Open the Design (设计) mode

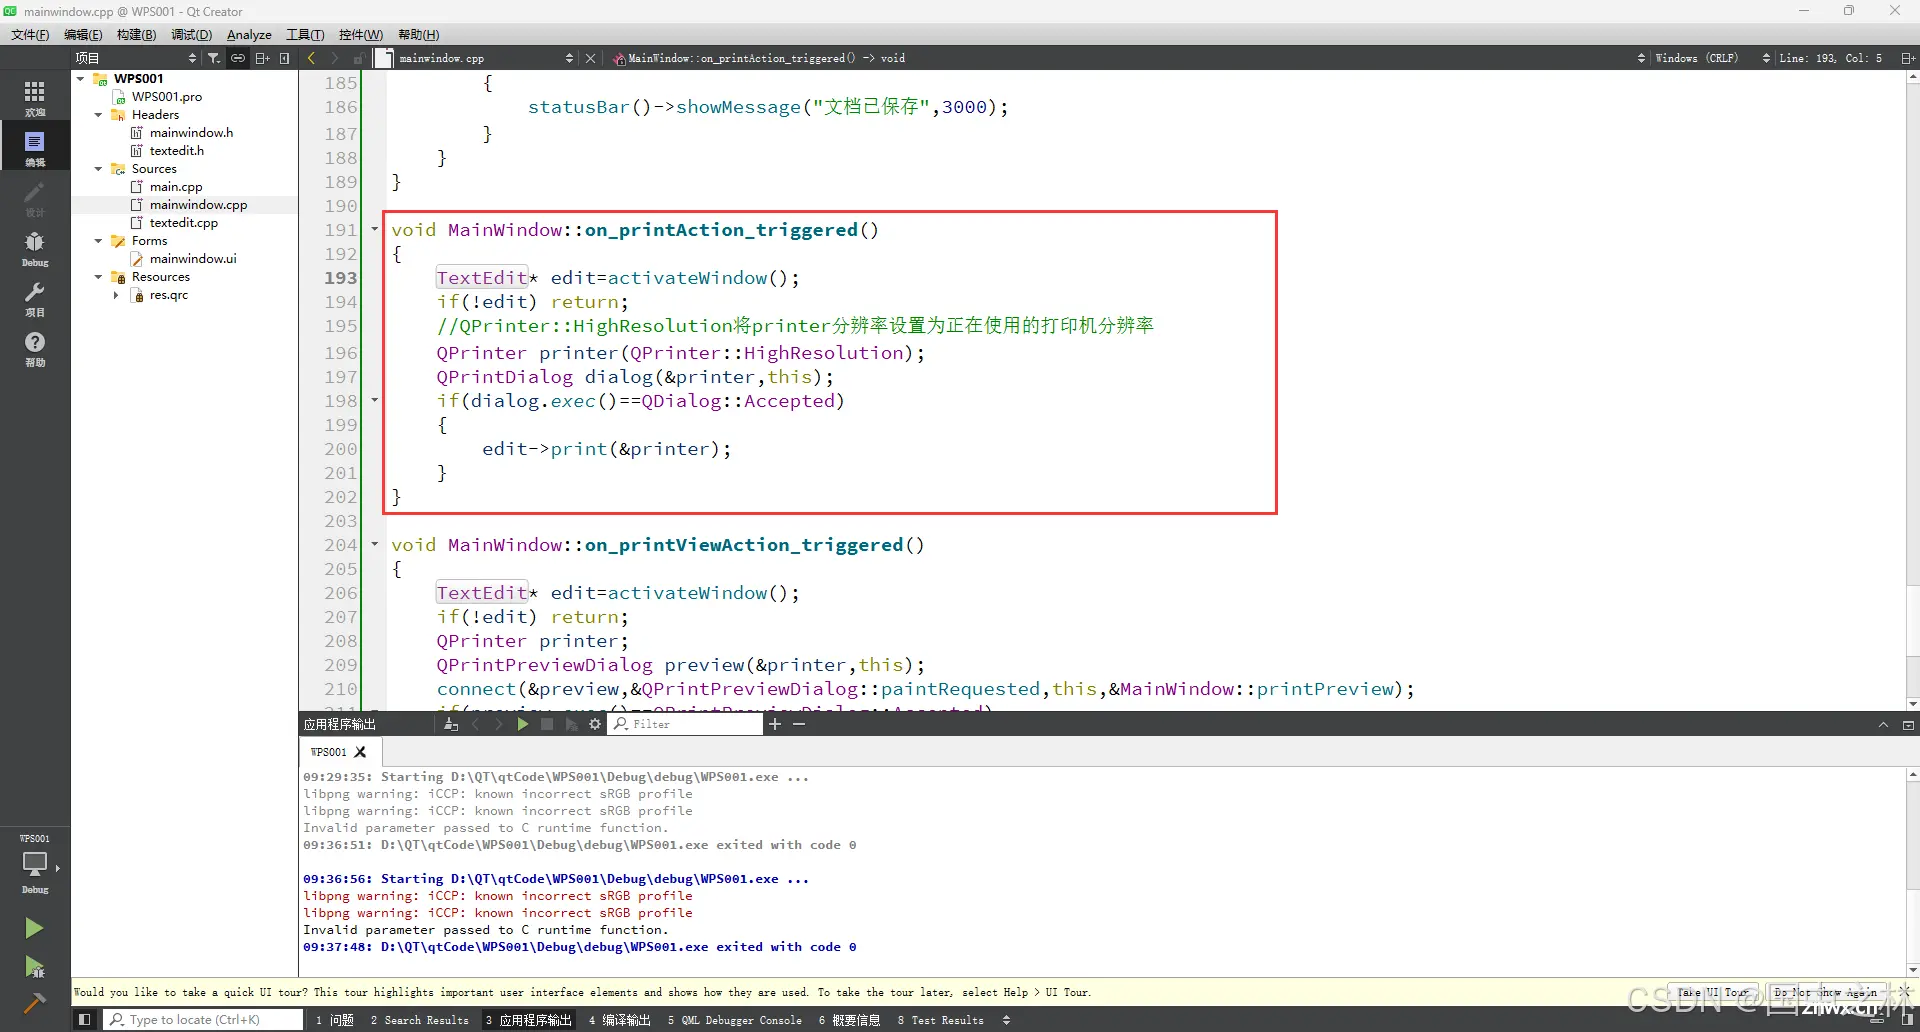click(35, 198)
